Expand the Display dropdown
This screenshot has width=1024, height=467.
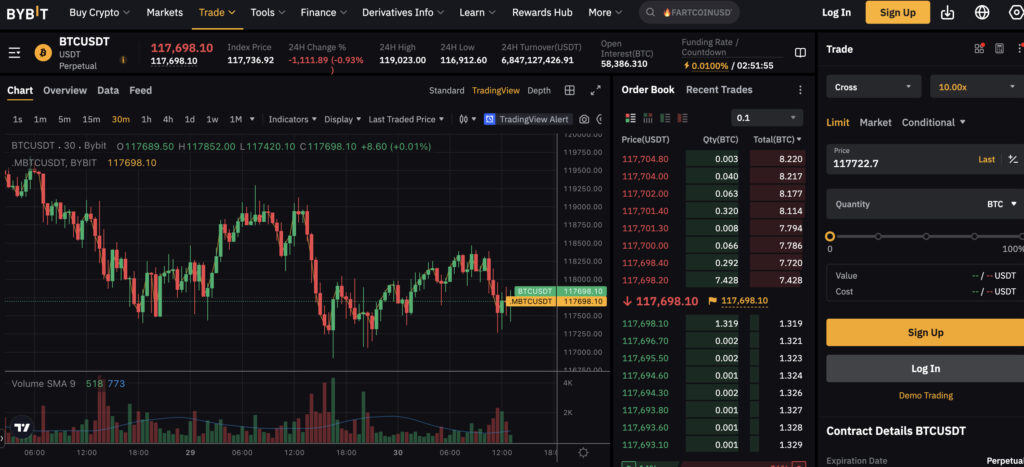pos(343,120)
